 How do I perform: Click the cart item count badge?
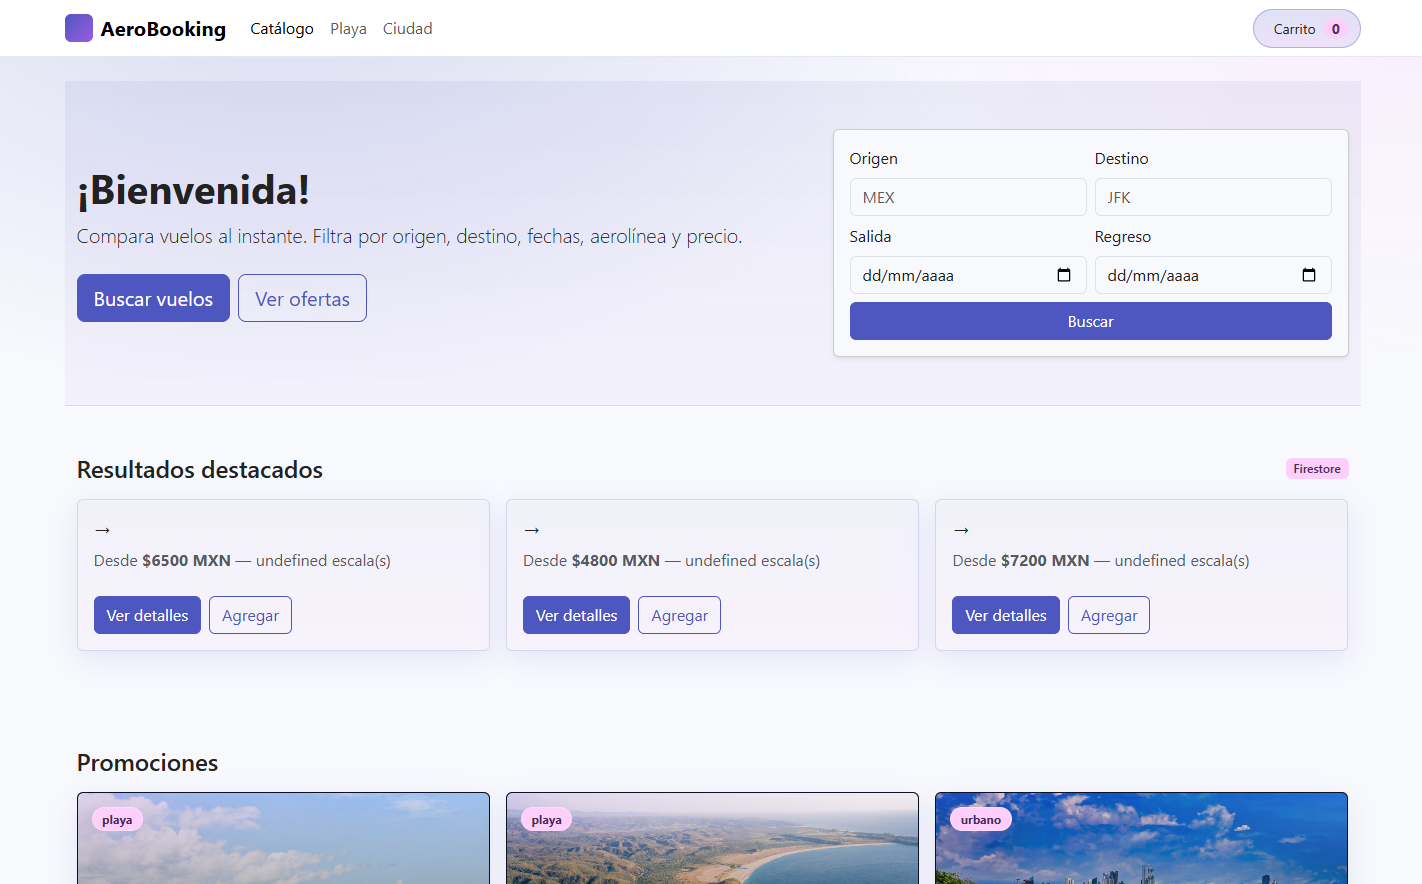[1335, 29]
